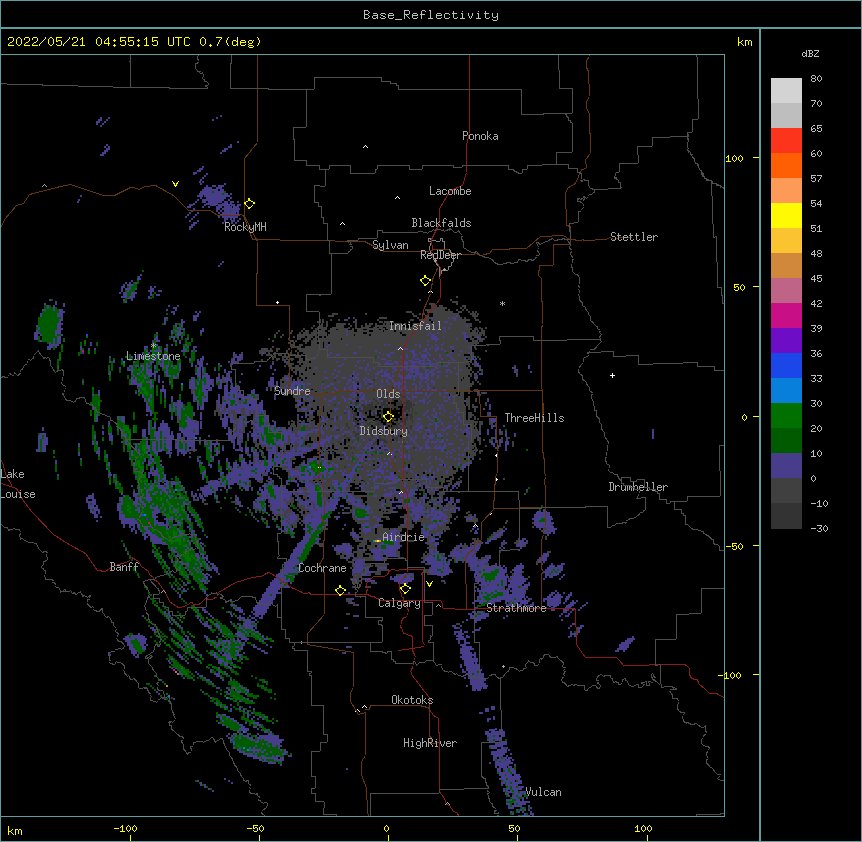The height and width of the screenshot is (842, 862).
Task: Click the dBZ legend heading
Action: click(x=810, y=54)
